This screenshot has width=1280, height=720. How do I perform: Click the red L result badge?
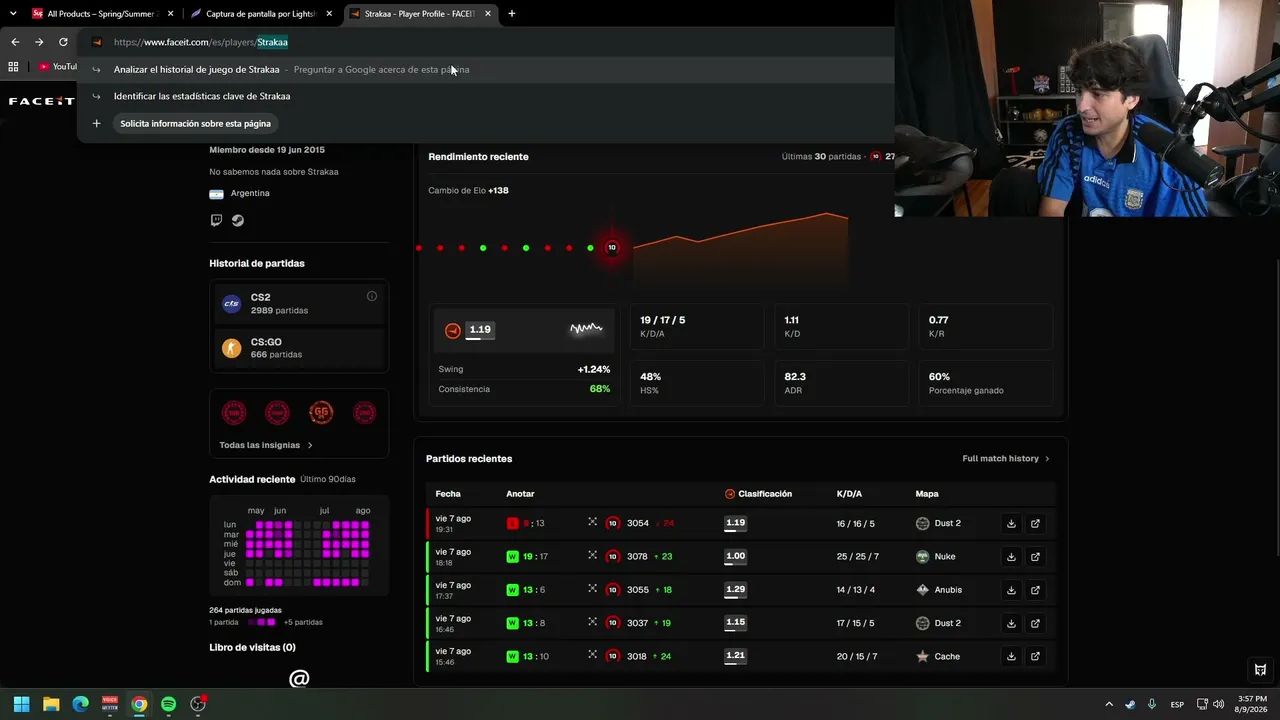tap(513, 523)
